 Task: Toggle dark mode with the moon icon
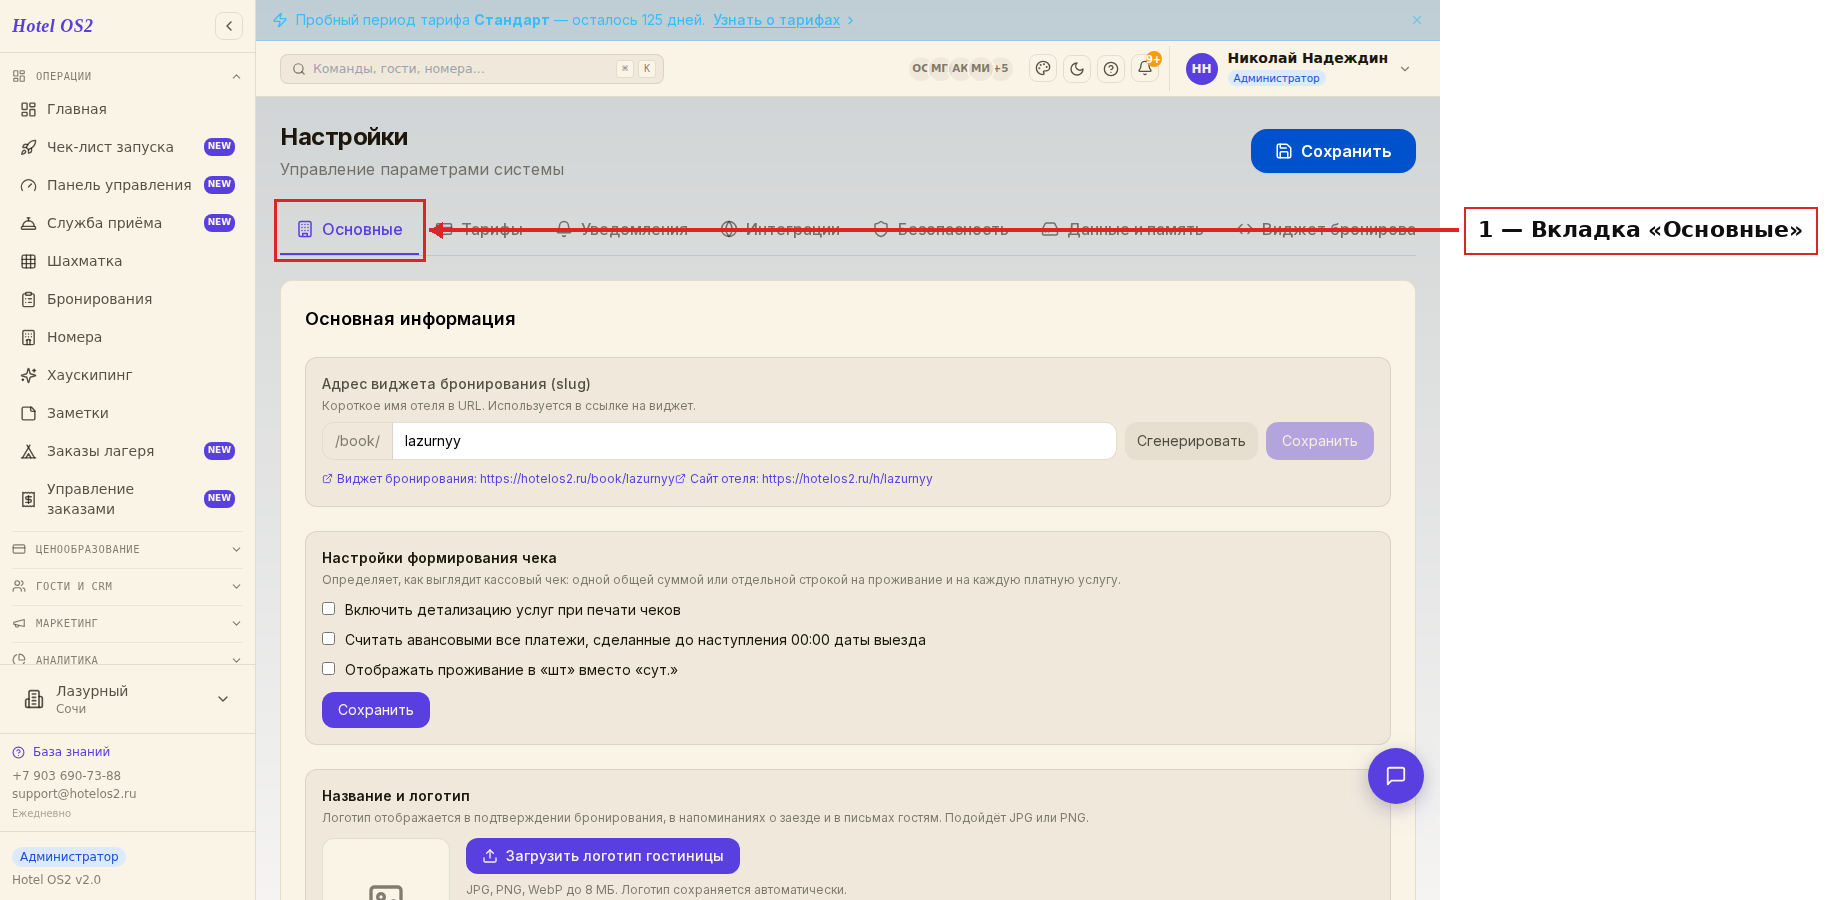click(1077, 69)
